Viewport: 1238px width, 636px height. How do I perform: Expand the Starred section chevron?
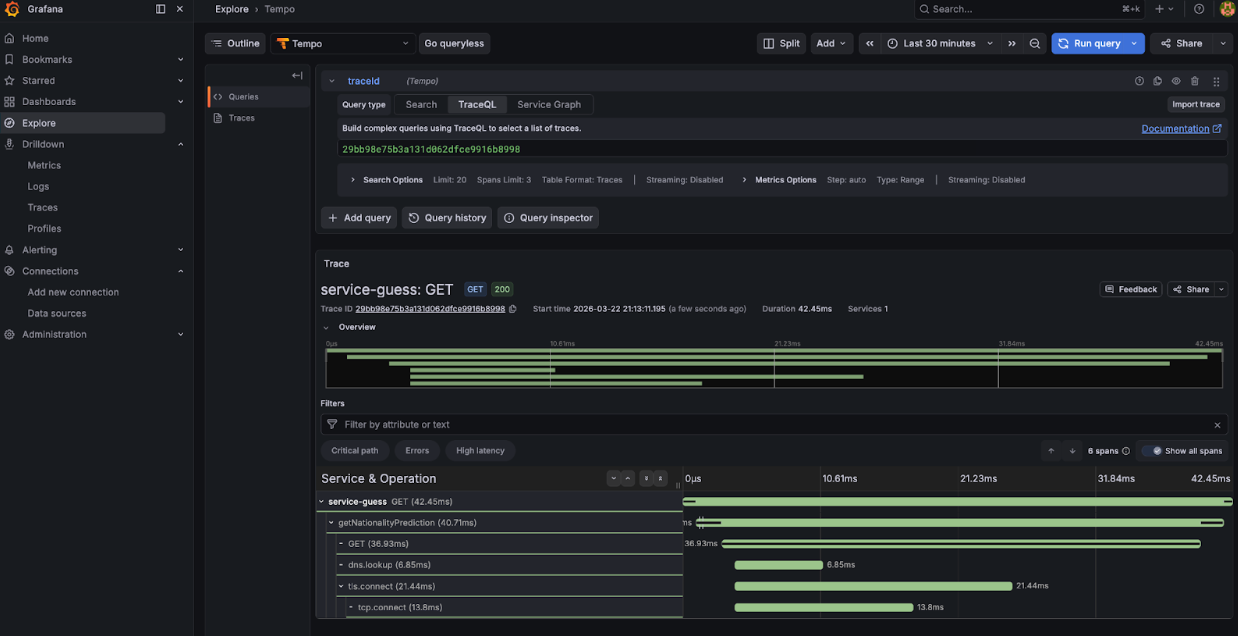pos(181,81)
